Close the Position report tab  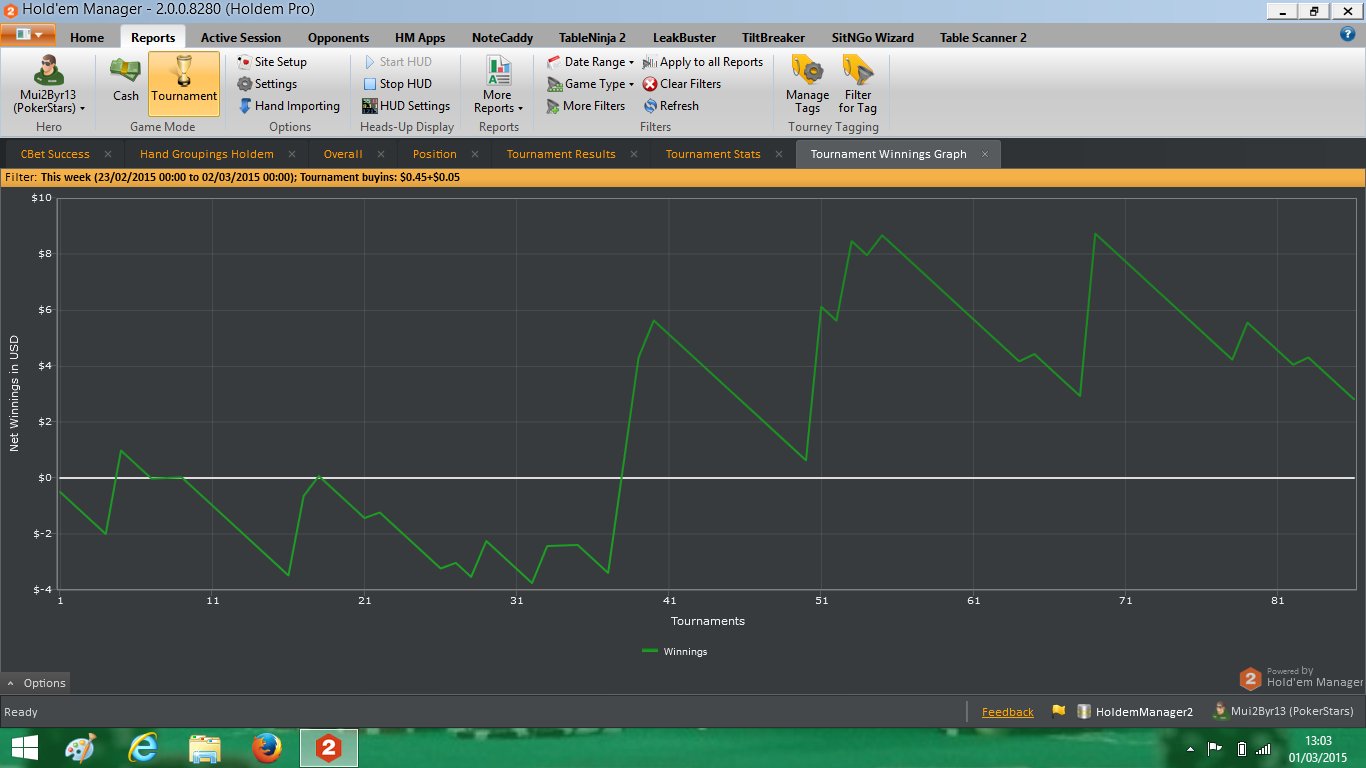[x=475, y=154]
